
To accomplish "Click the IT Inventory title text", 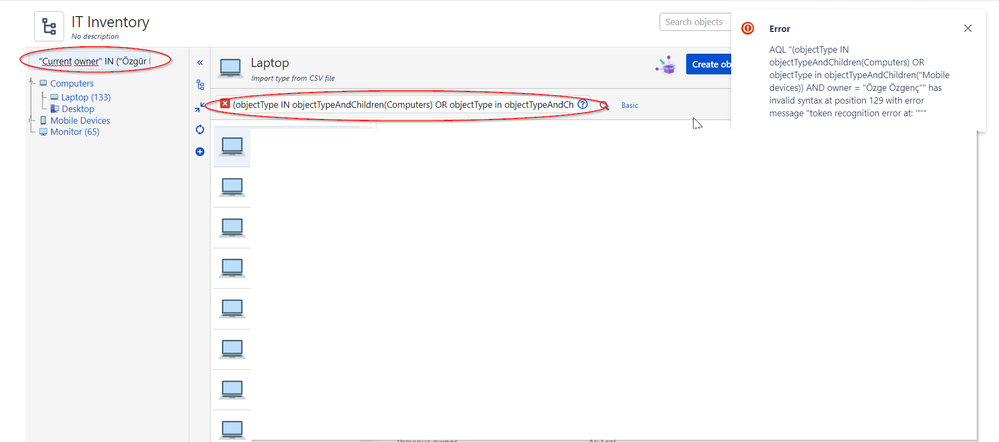I will click(x=110, y=22).
